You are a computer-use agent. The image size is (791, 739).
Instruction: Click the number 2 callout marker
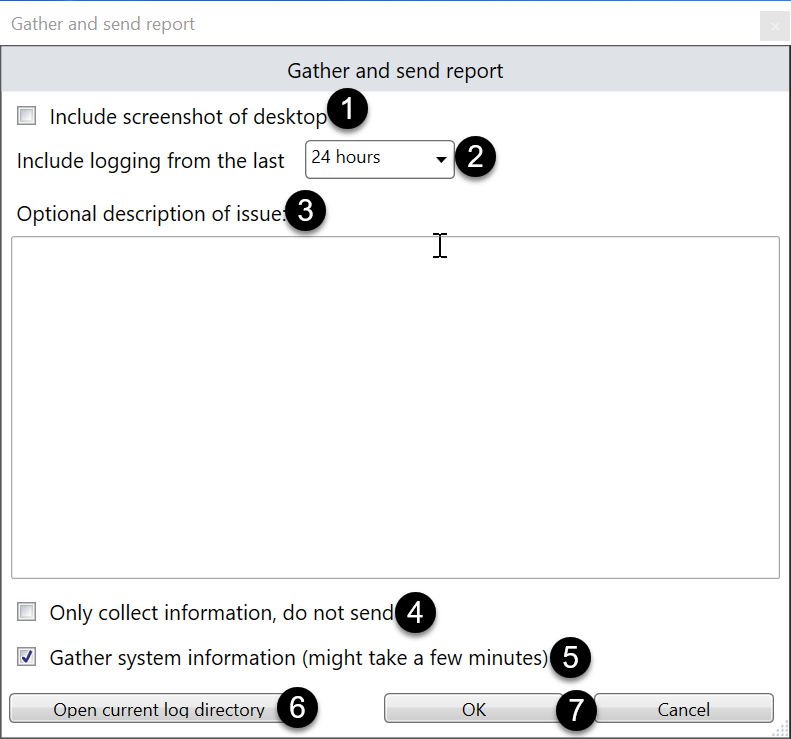tap(476, 158)
